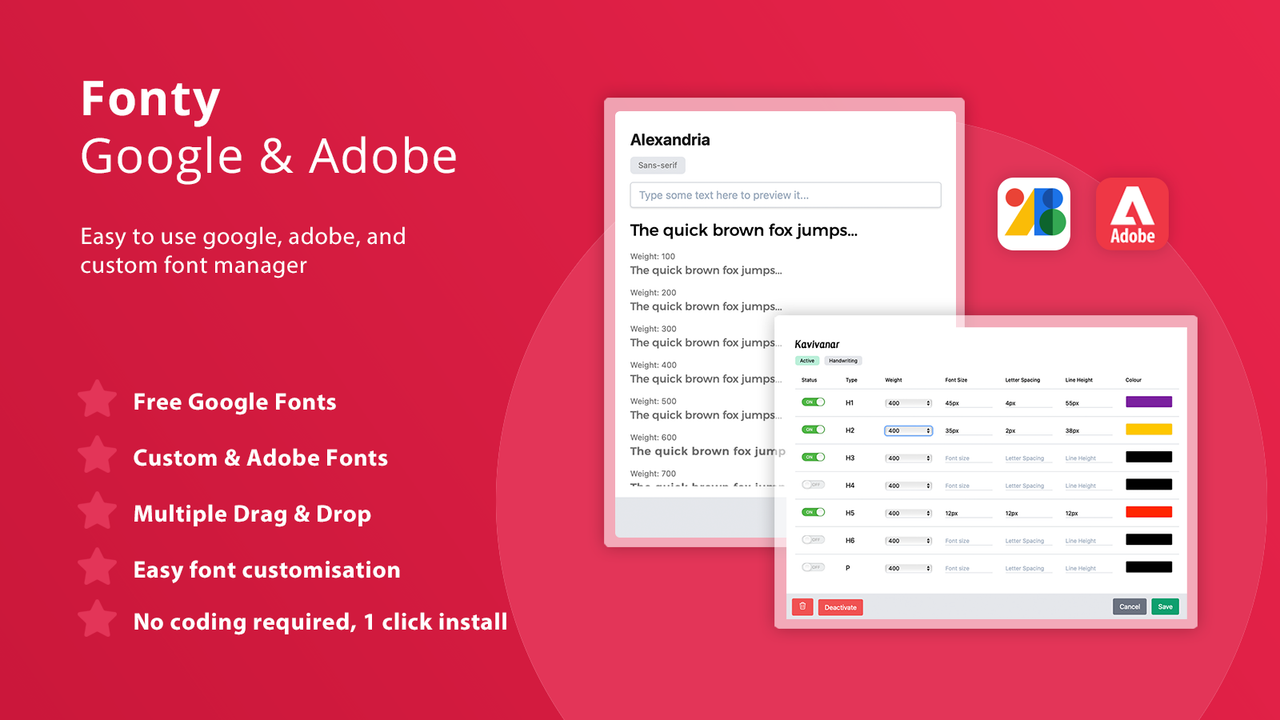Click the font preview text input
The image size is (1280, 720).
coord(785,195)
